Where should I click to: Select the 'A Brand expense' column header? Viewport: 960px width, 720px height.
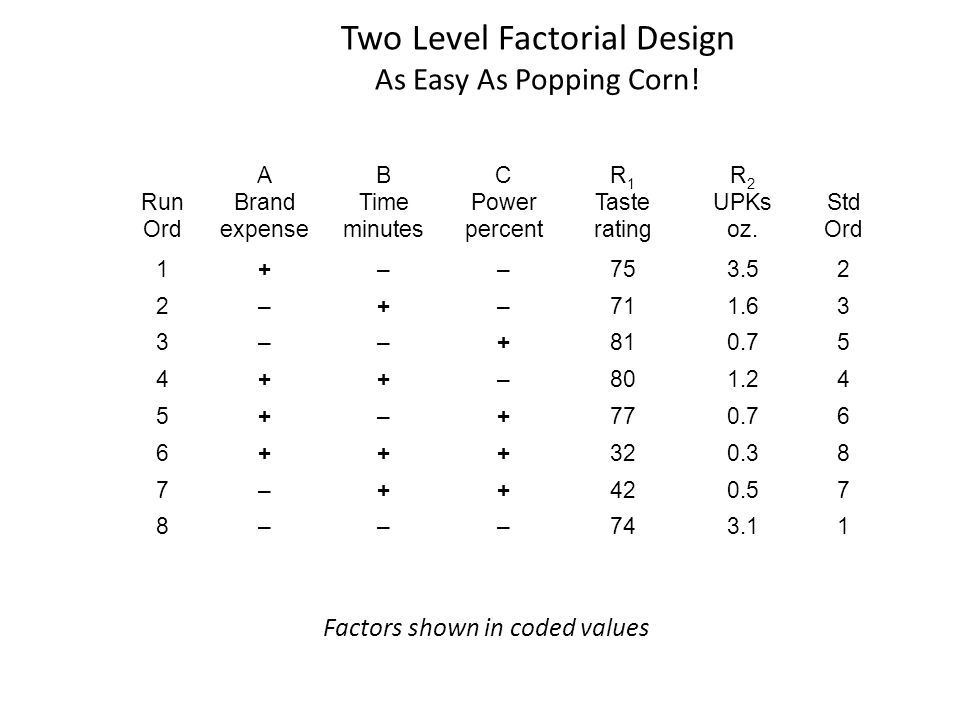(264, 203)
